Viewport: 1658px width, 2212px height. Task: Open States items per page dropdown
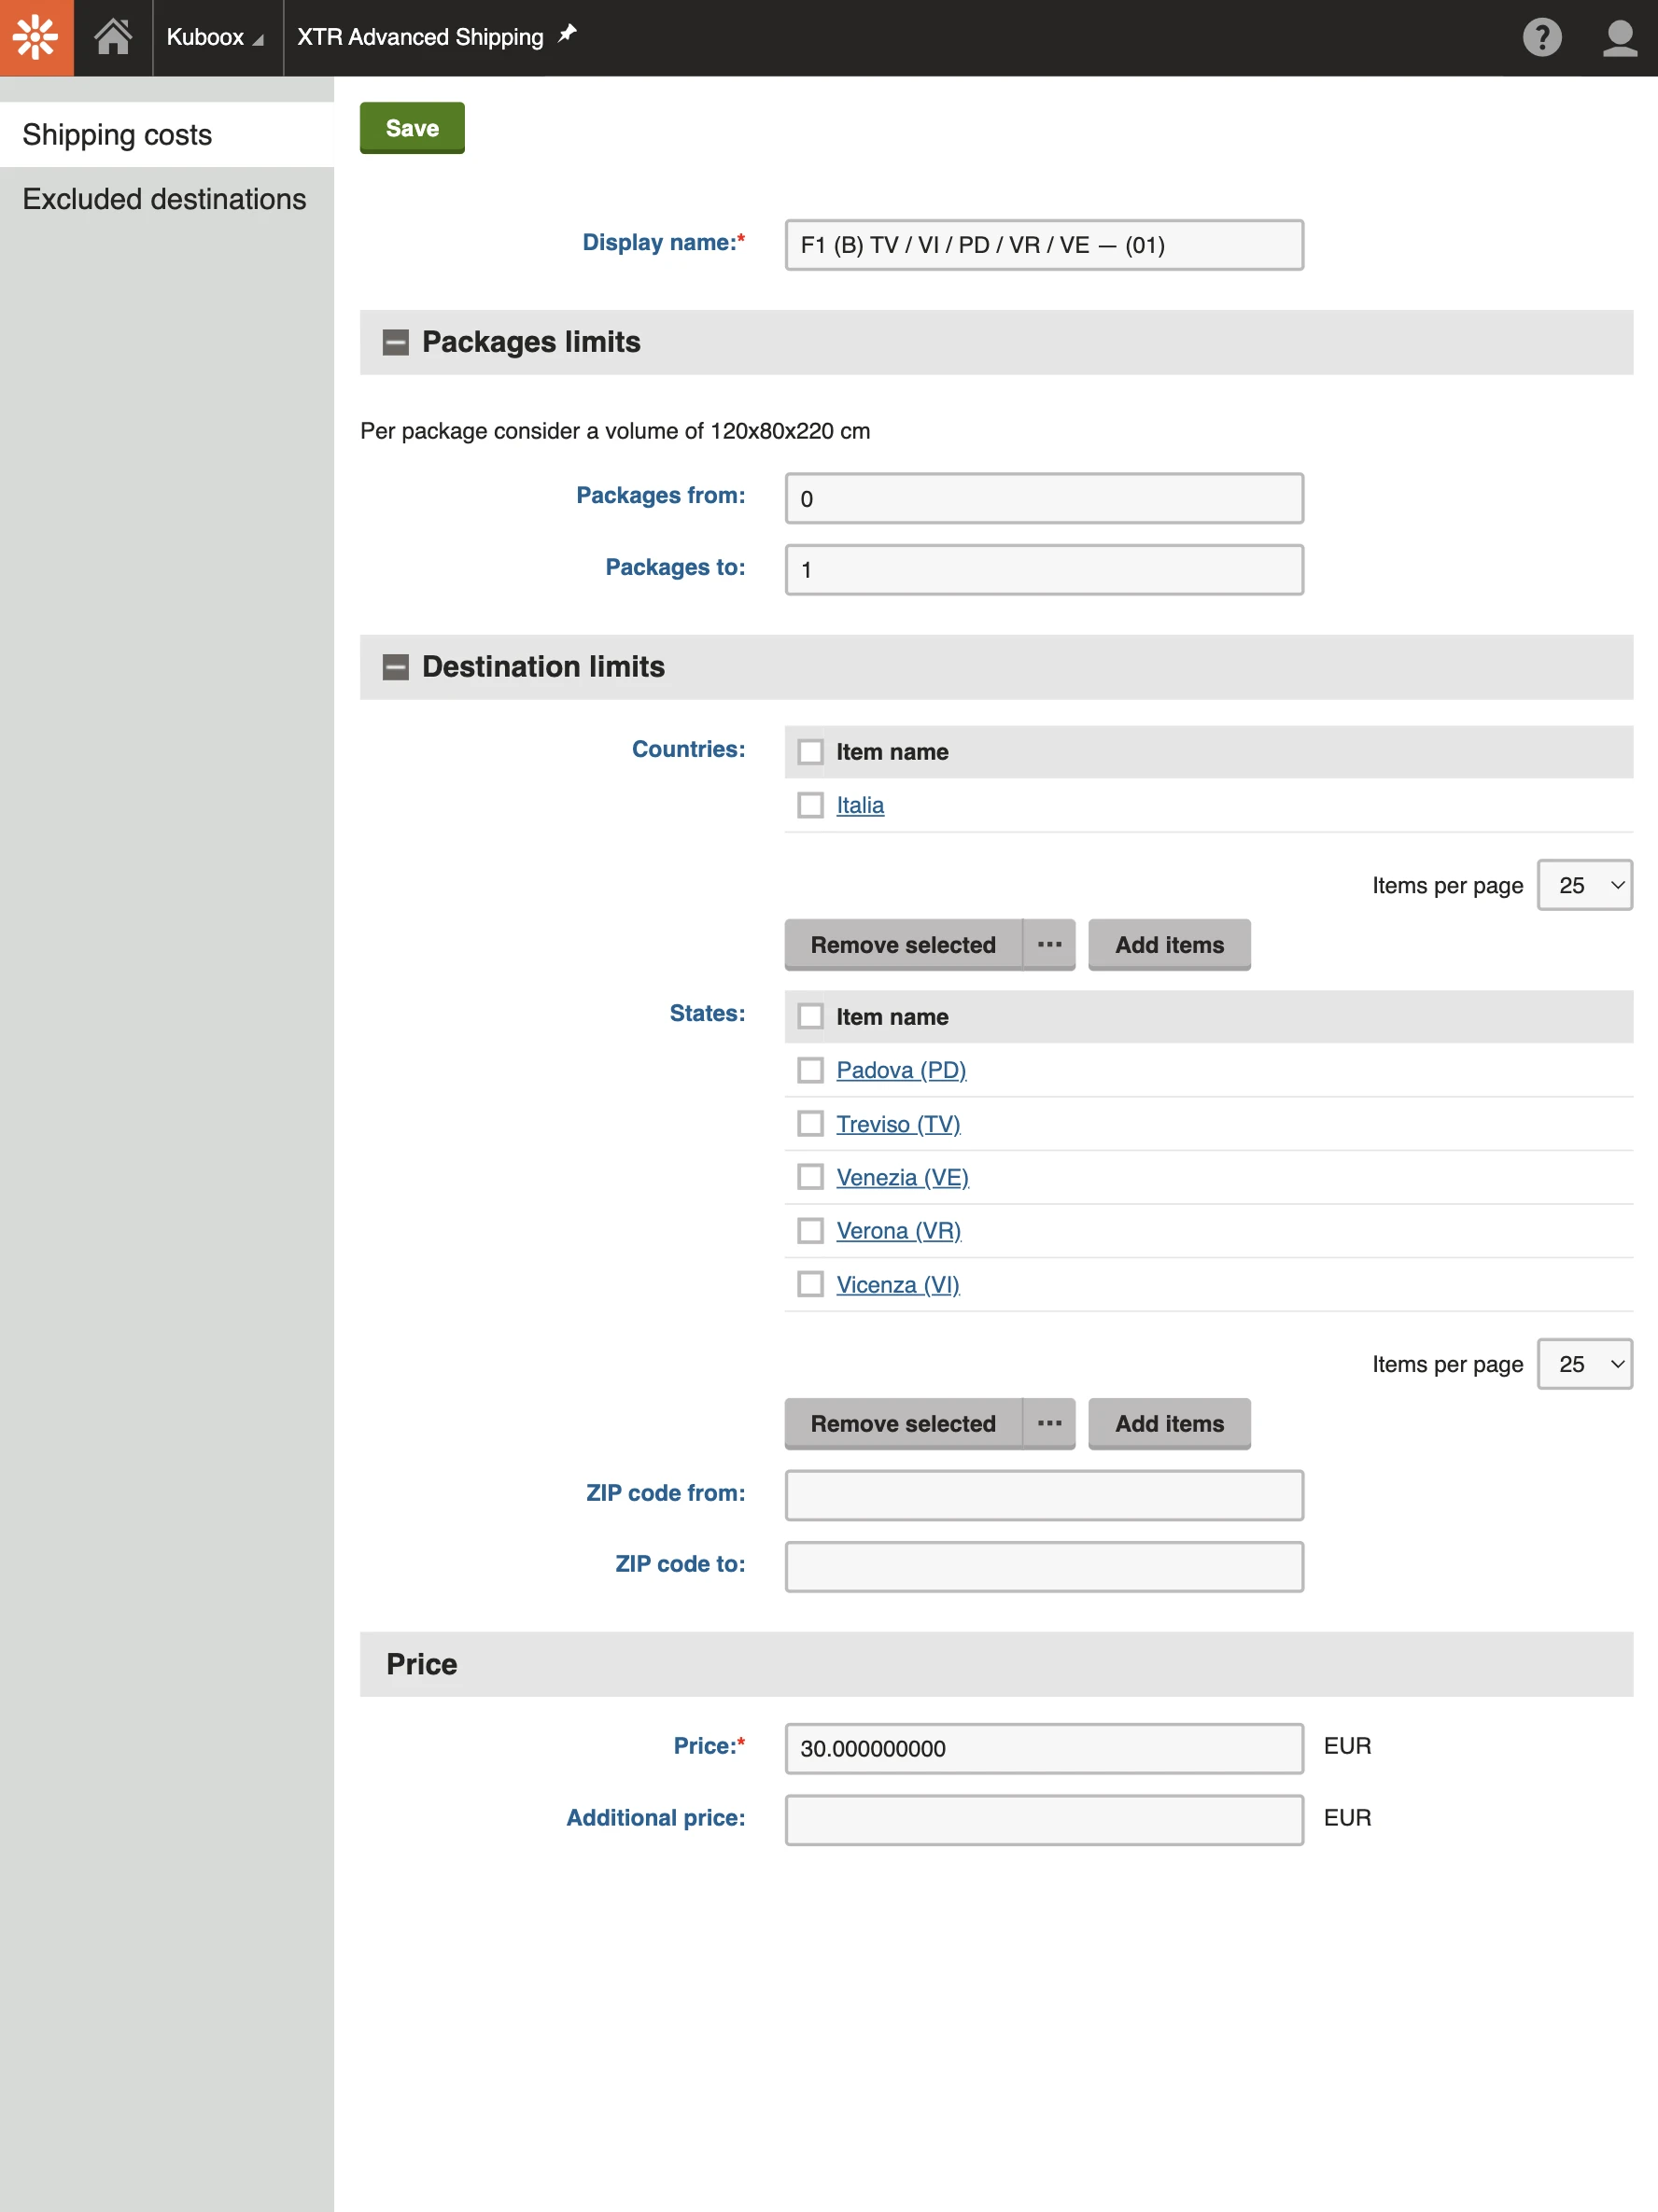pyautogui.click(x=1584, y=1364)
